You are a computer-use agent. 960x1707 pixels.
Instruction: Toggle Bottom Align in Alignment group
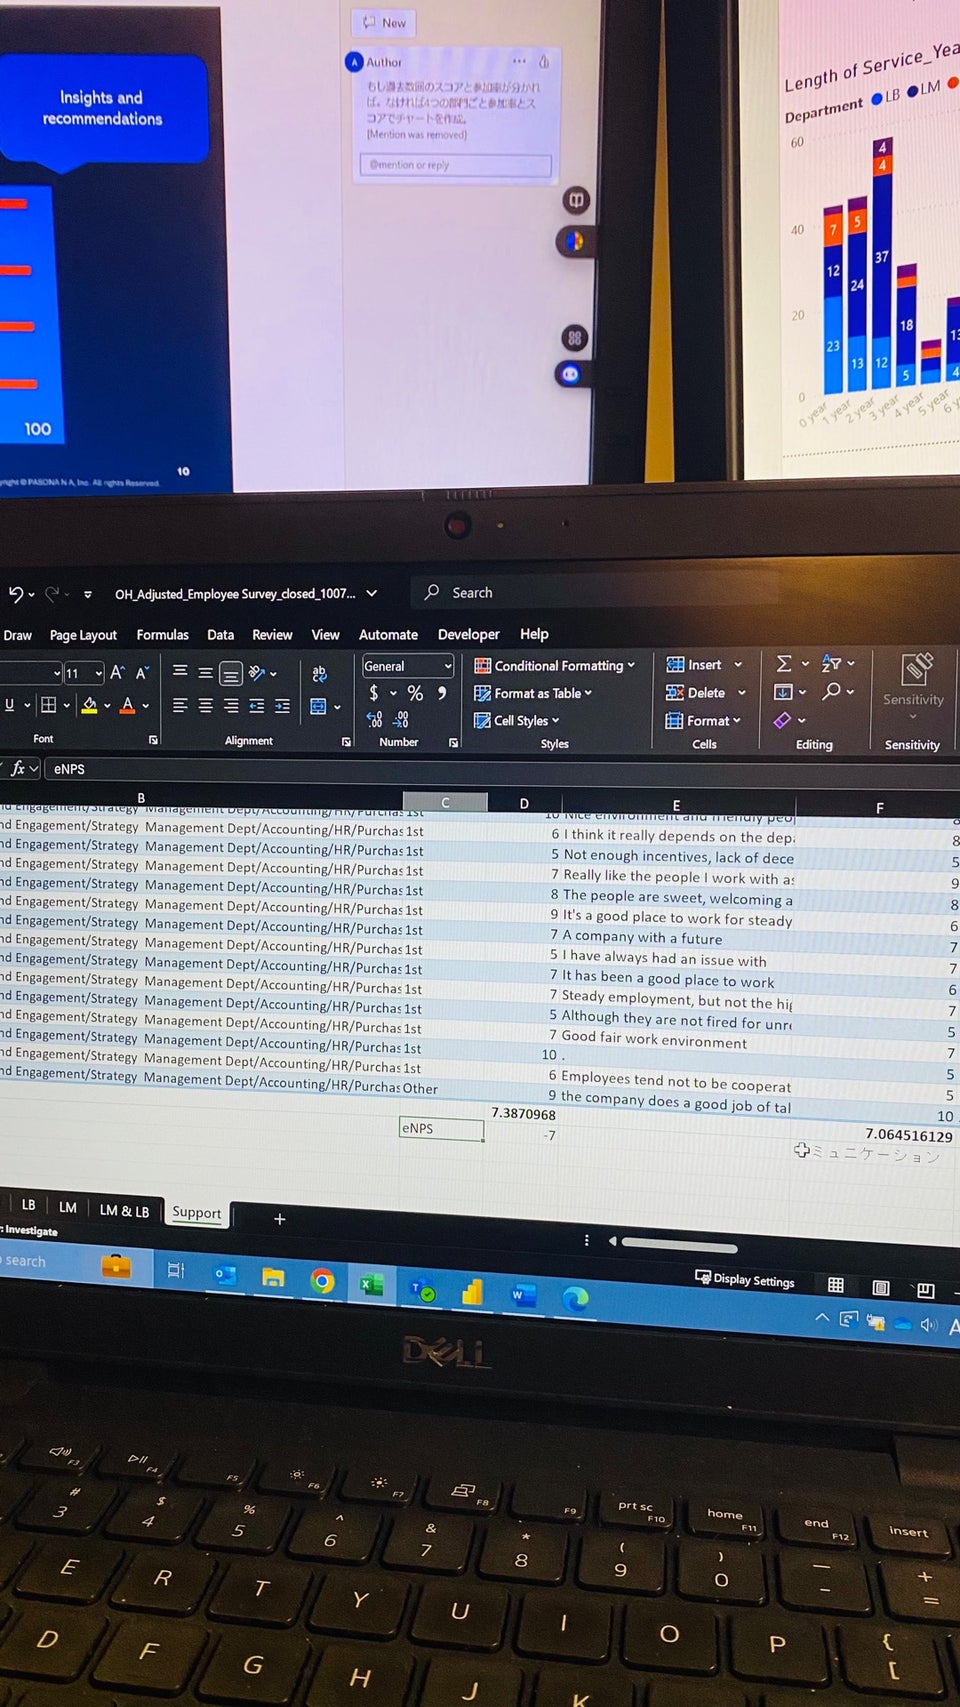(x=231, y=673)
